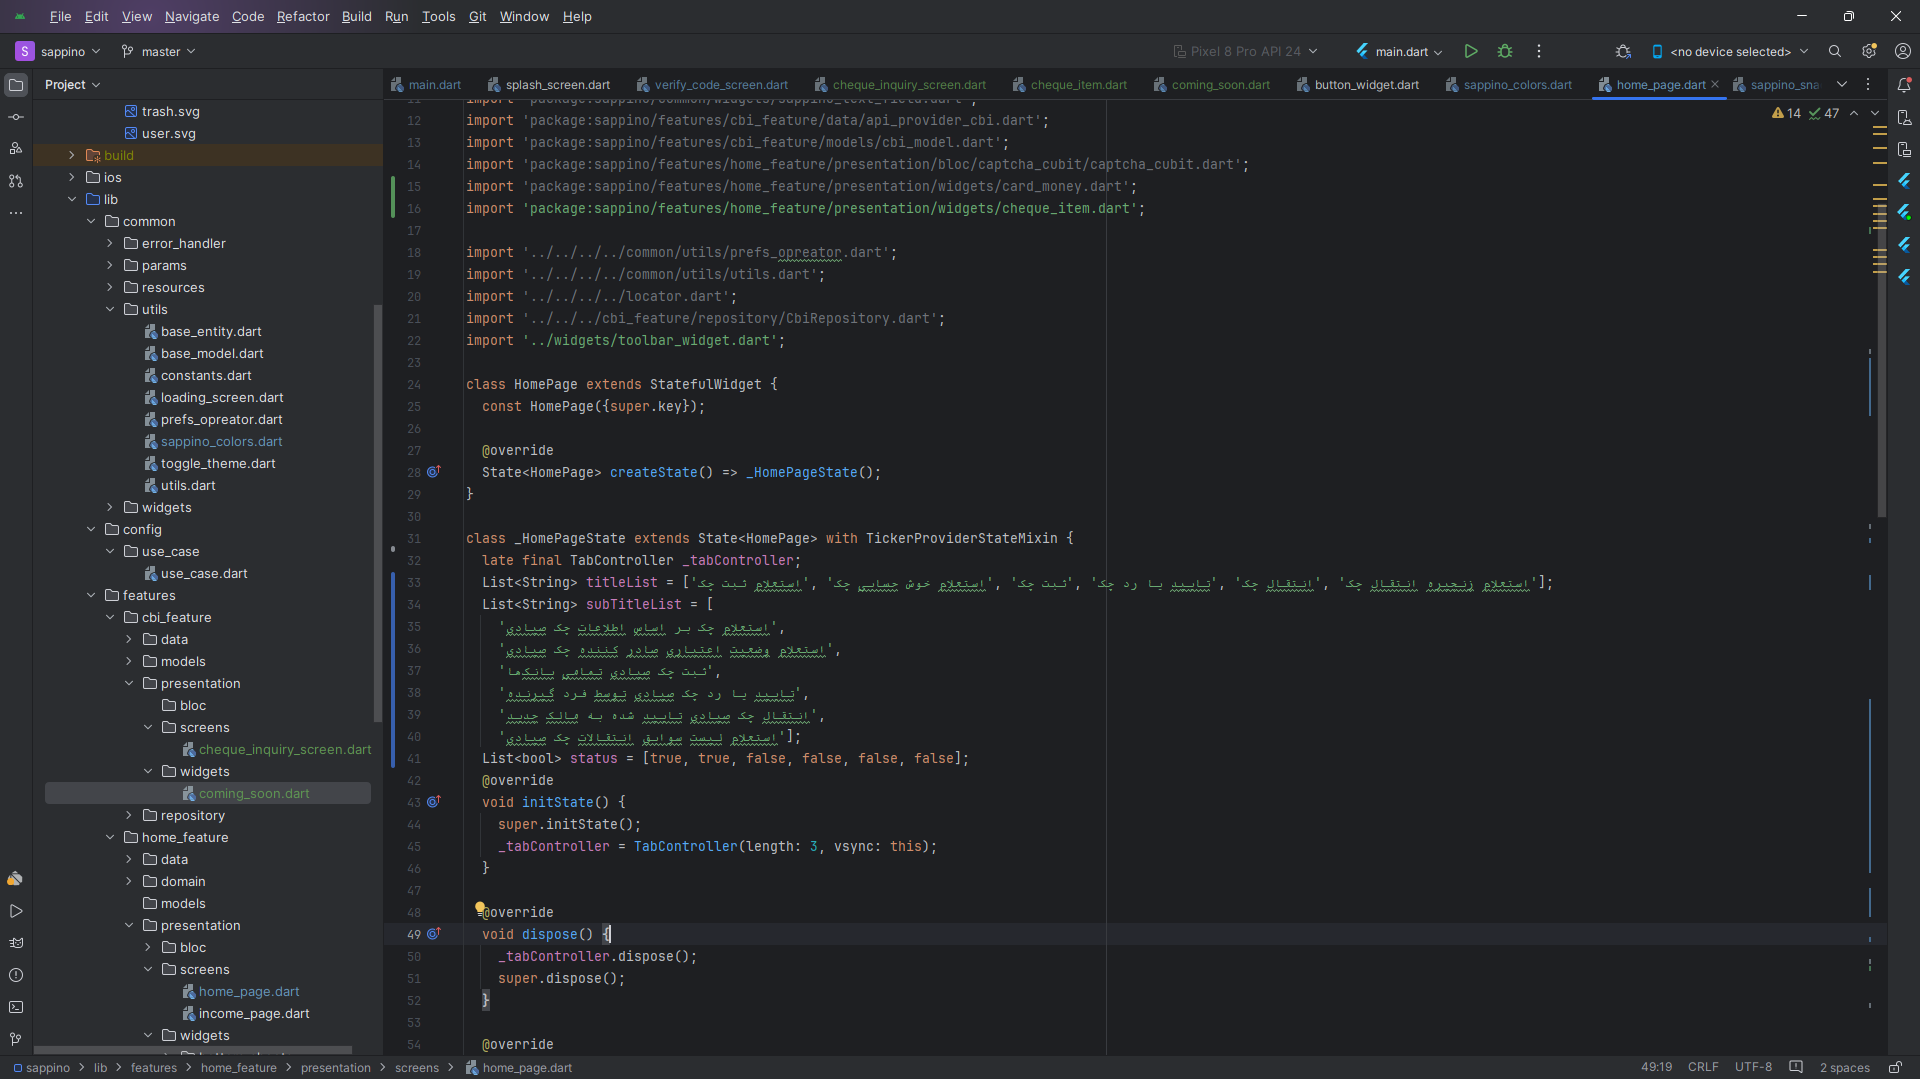Open the Search Everywhere magnifier
This screenshot has height=1079, width=1920.
(1835, 51)
